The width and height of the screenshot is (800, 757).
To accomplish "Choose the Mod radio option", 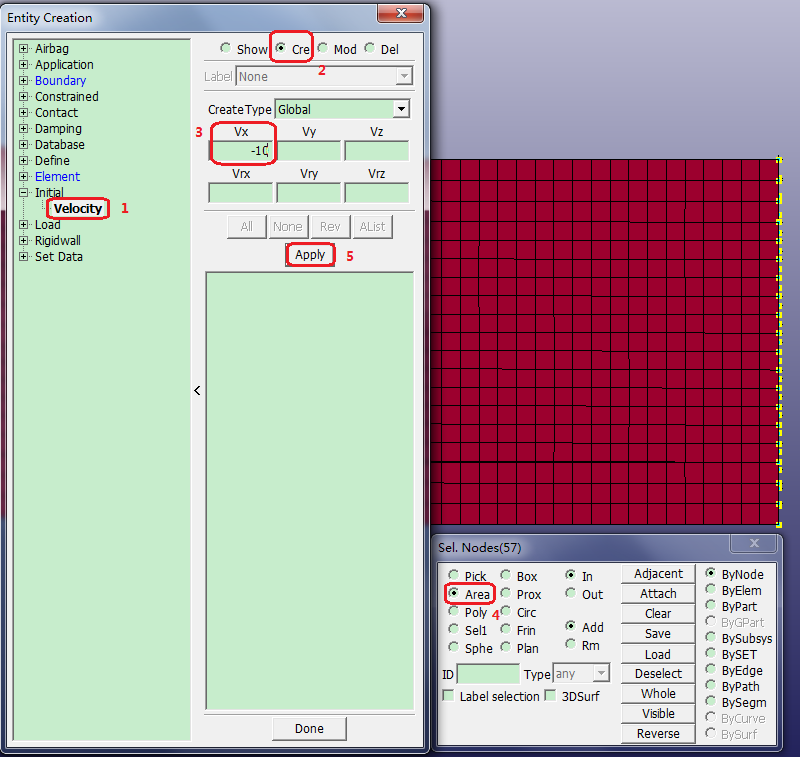I will pyautogui.click(x=323, y=49).
